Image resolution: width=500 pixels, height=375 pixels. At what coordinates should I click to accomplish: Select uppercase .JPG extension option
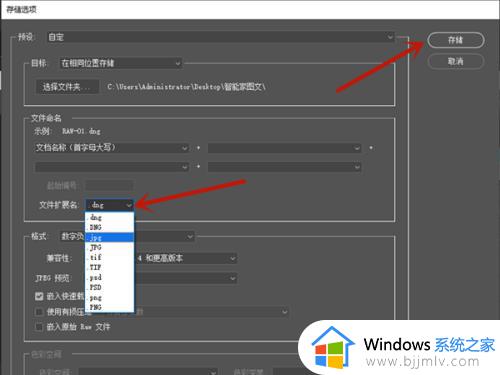point(110,247)
